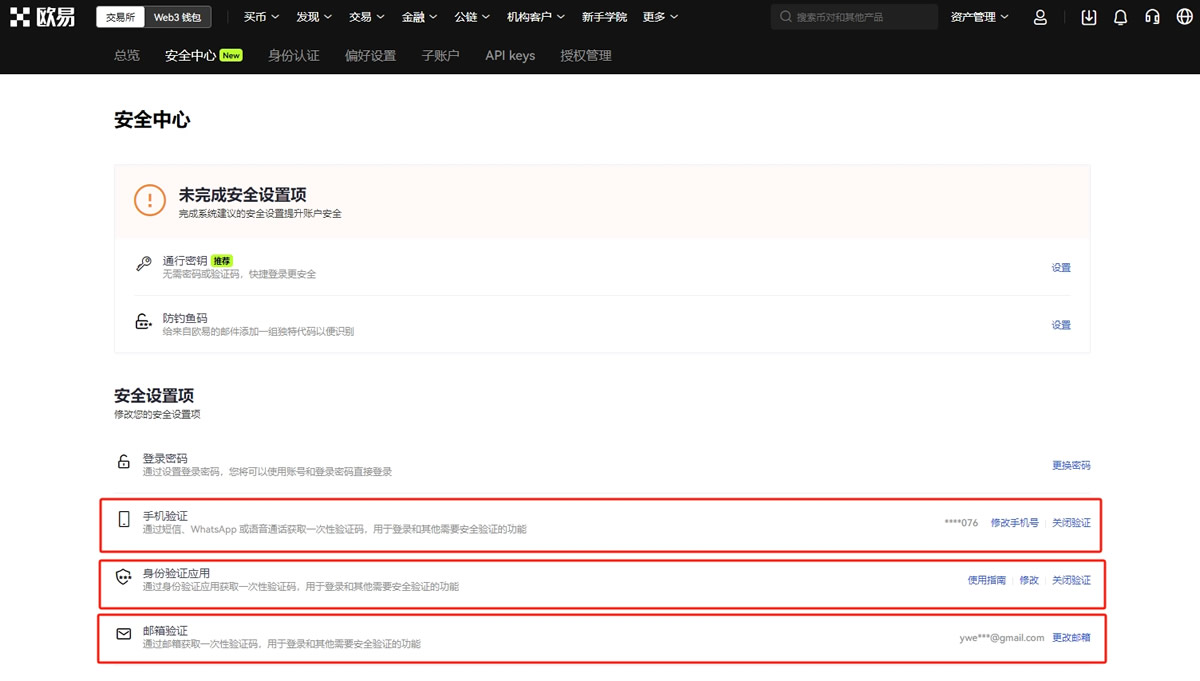Click the 通行密钥 key icon
The image size is (1200, 681).
tap(143, 261)
